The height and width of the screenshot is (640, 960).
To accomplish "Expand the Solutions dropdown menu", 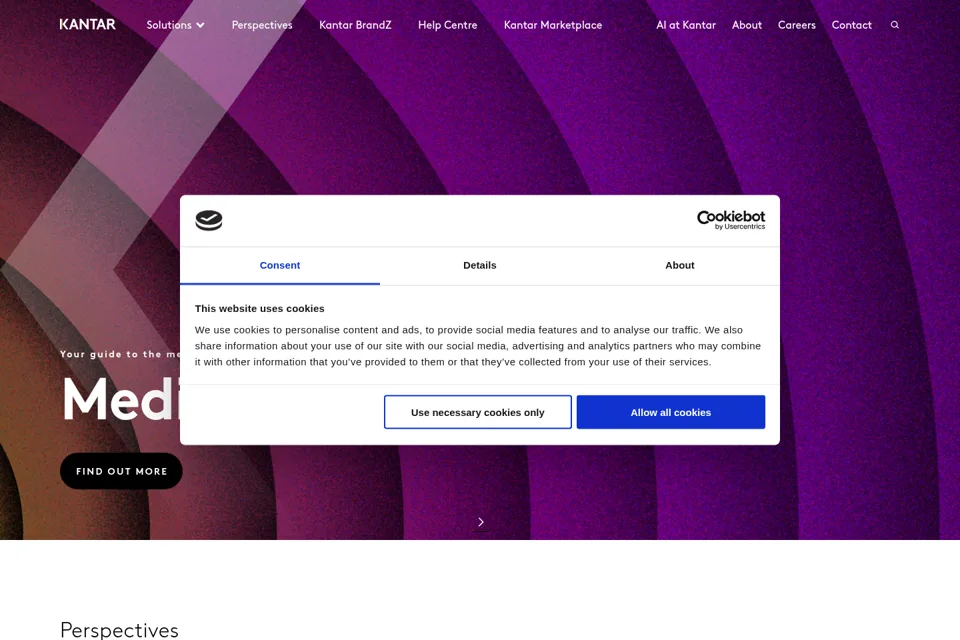I will click(175, 25).
